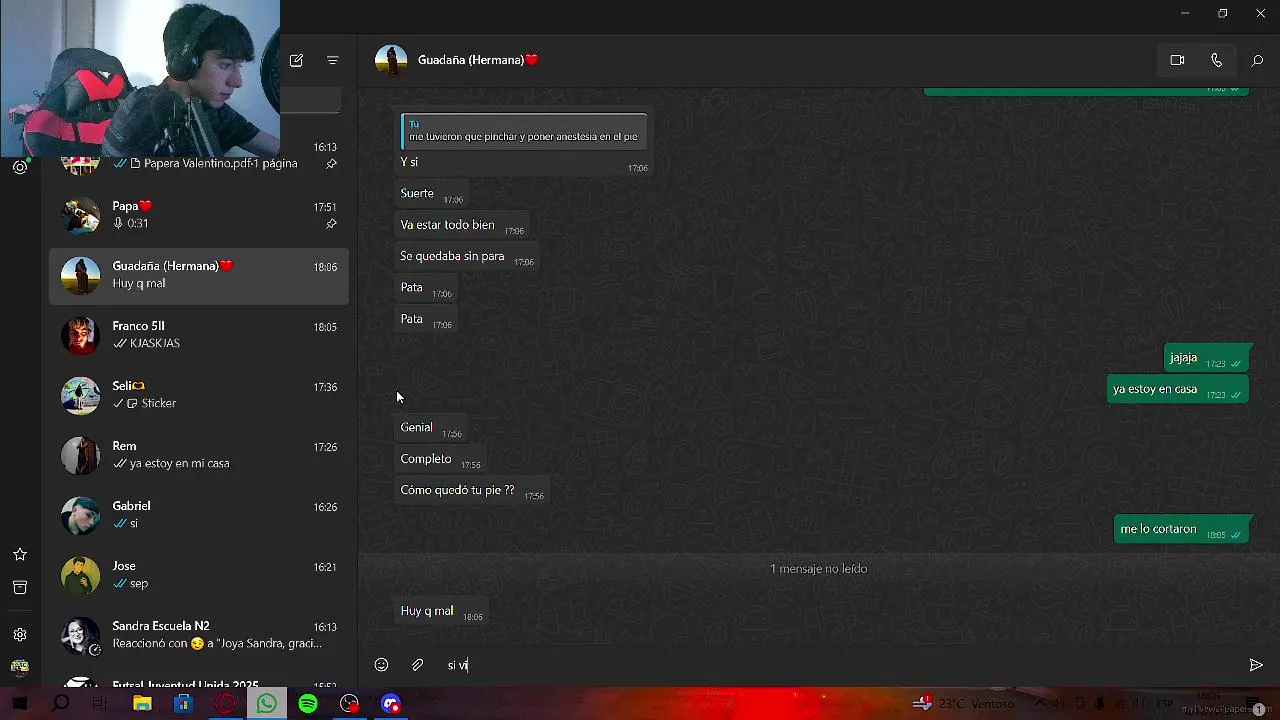The height and width of the screenshot is (720, 1280).
Task: Open weather widget showing 23°C Ventoso
Action: pyautogui.click(x=963, y=704)
